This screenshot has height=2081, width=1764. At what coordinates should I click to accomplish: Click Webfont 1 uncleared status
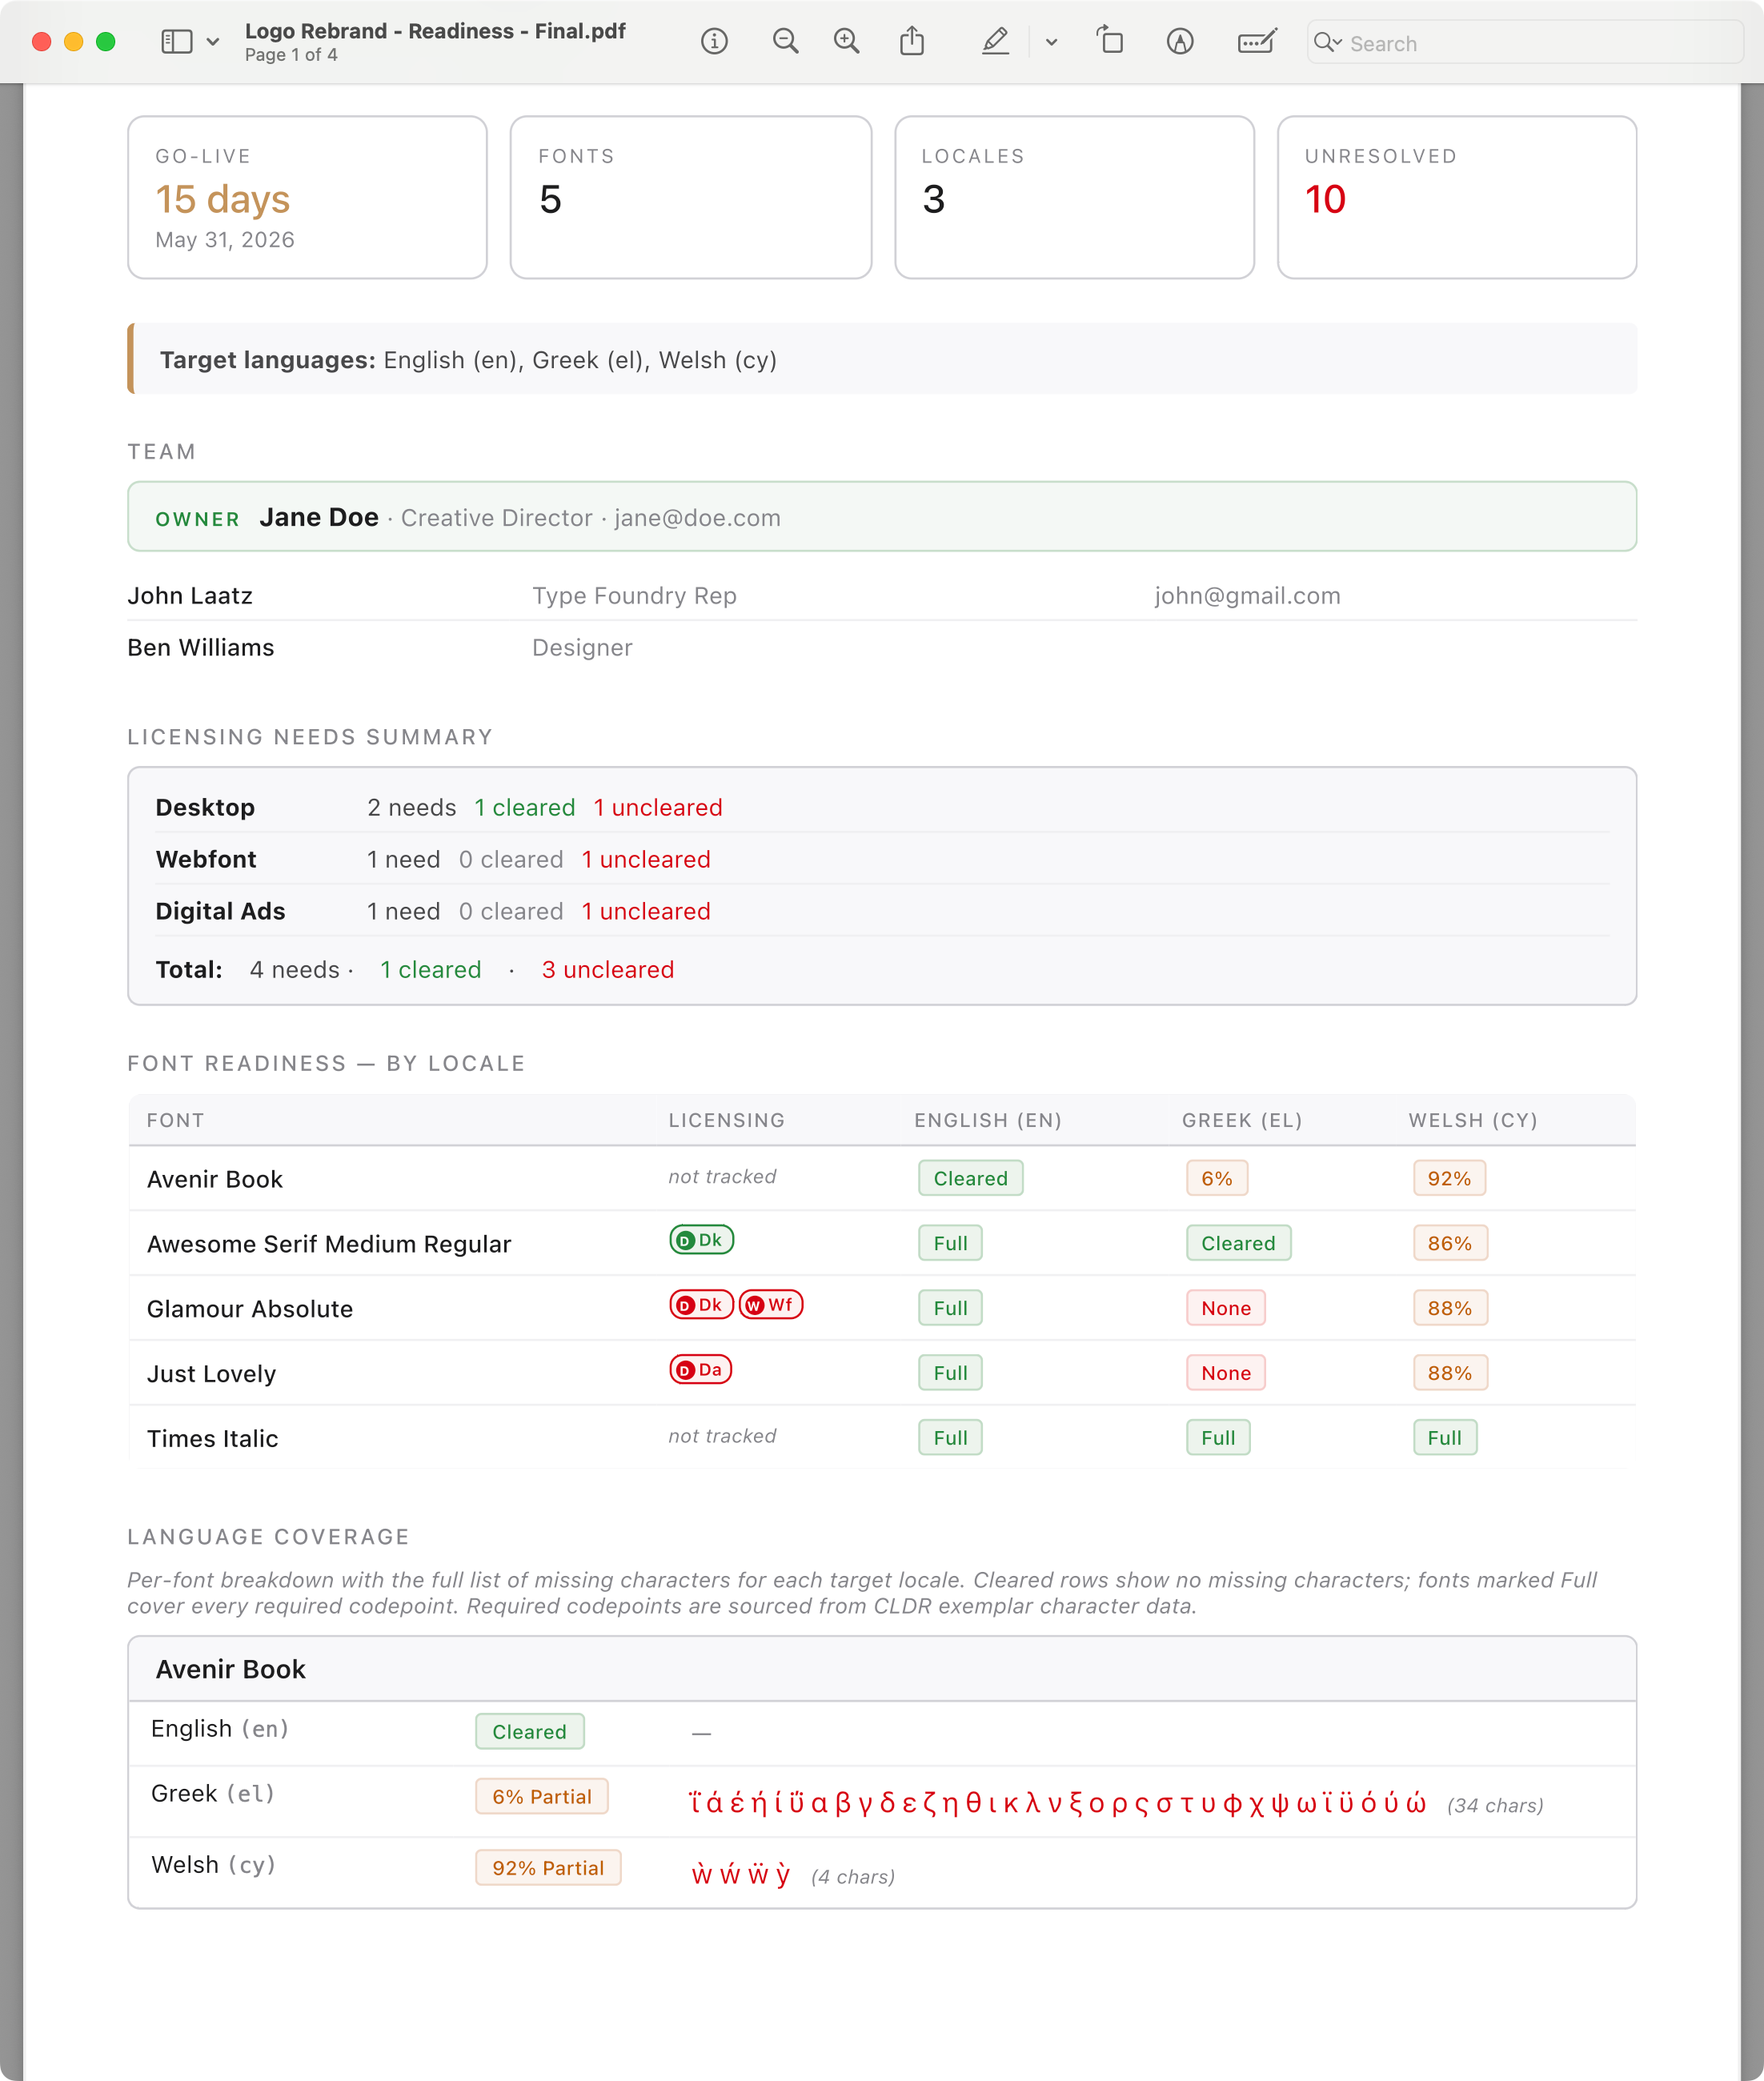646,859
